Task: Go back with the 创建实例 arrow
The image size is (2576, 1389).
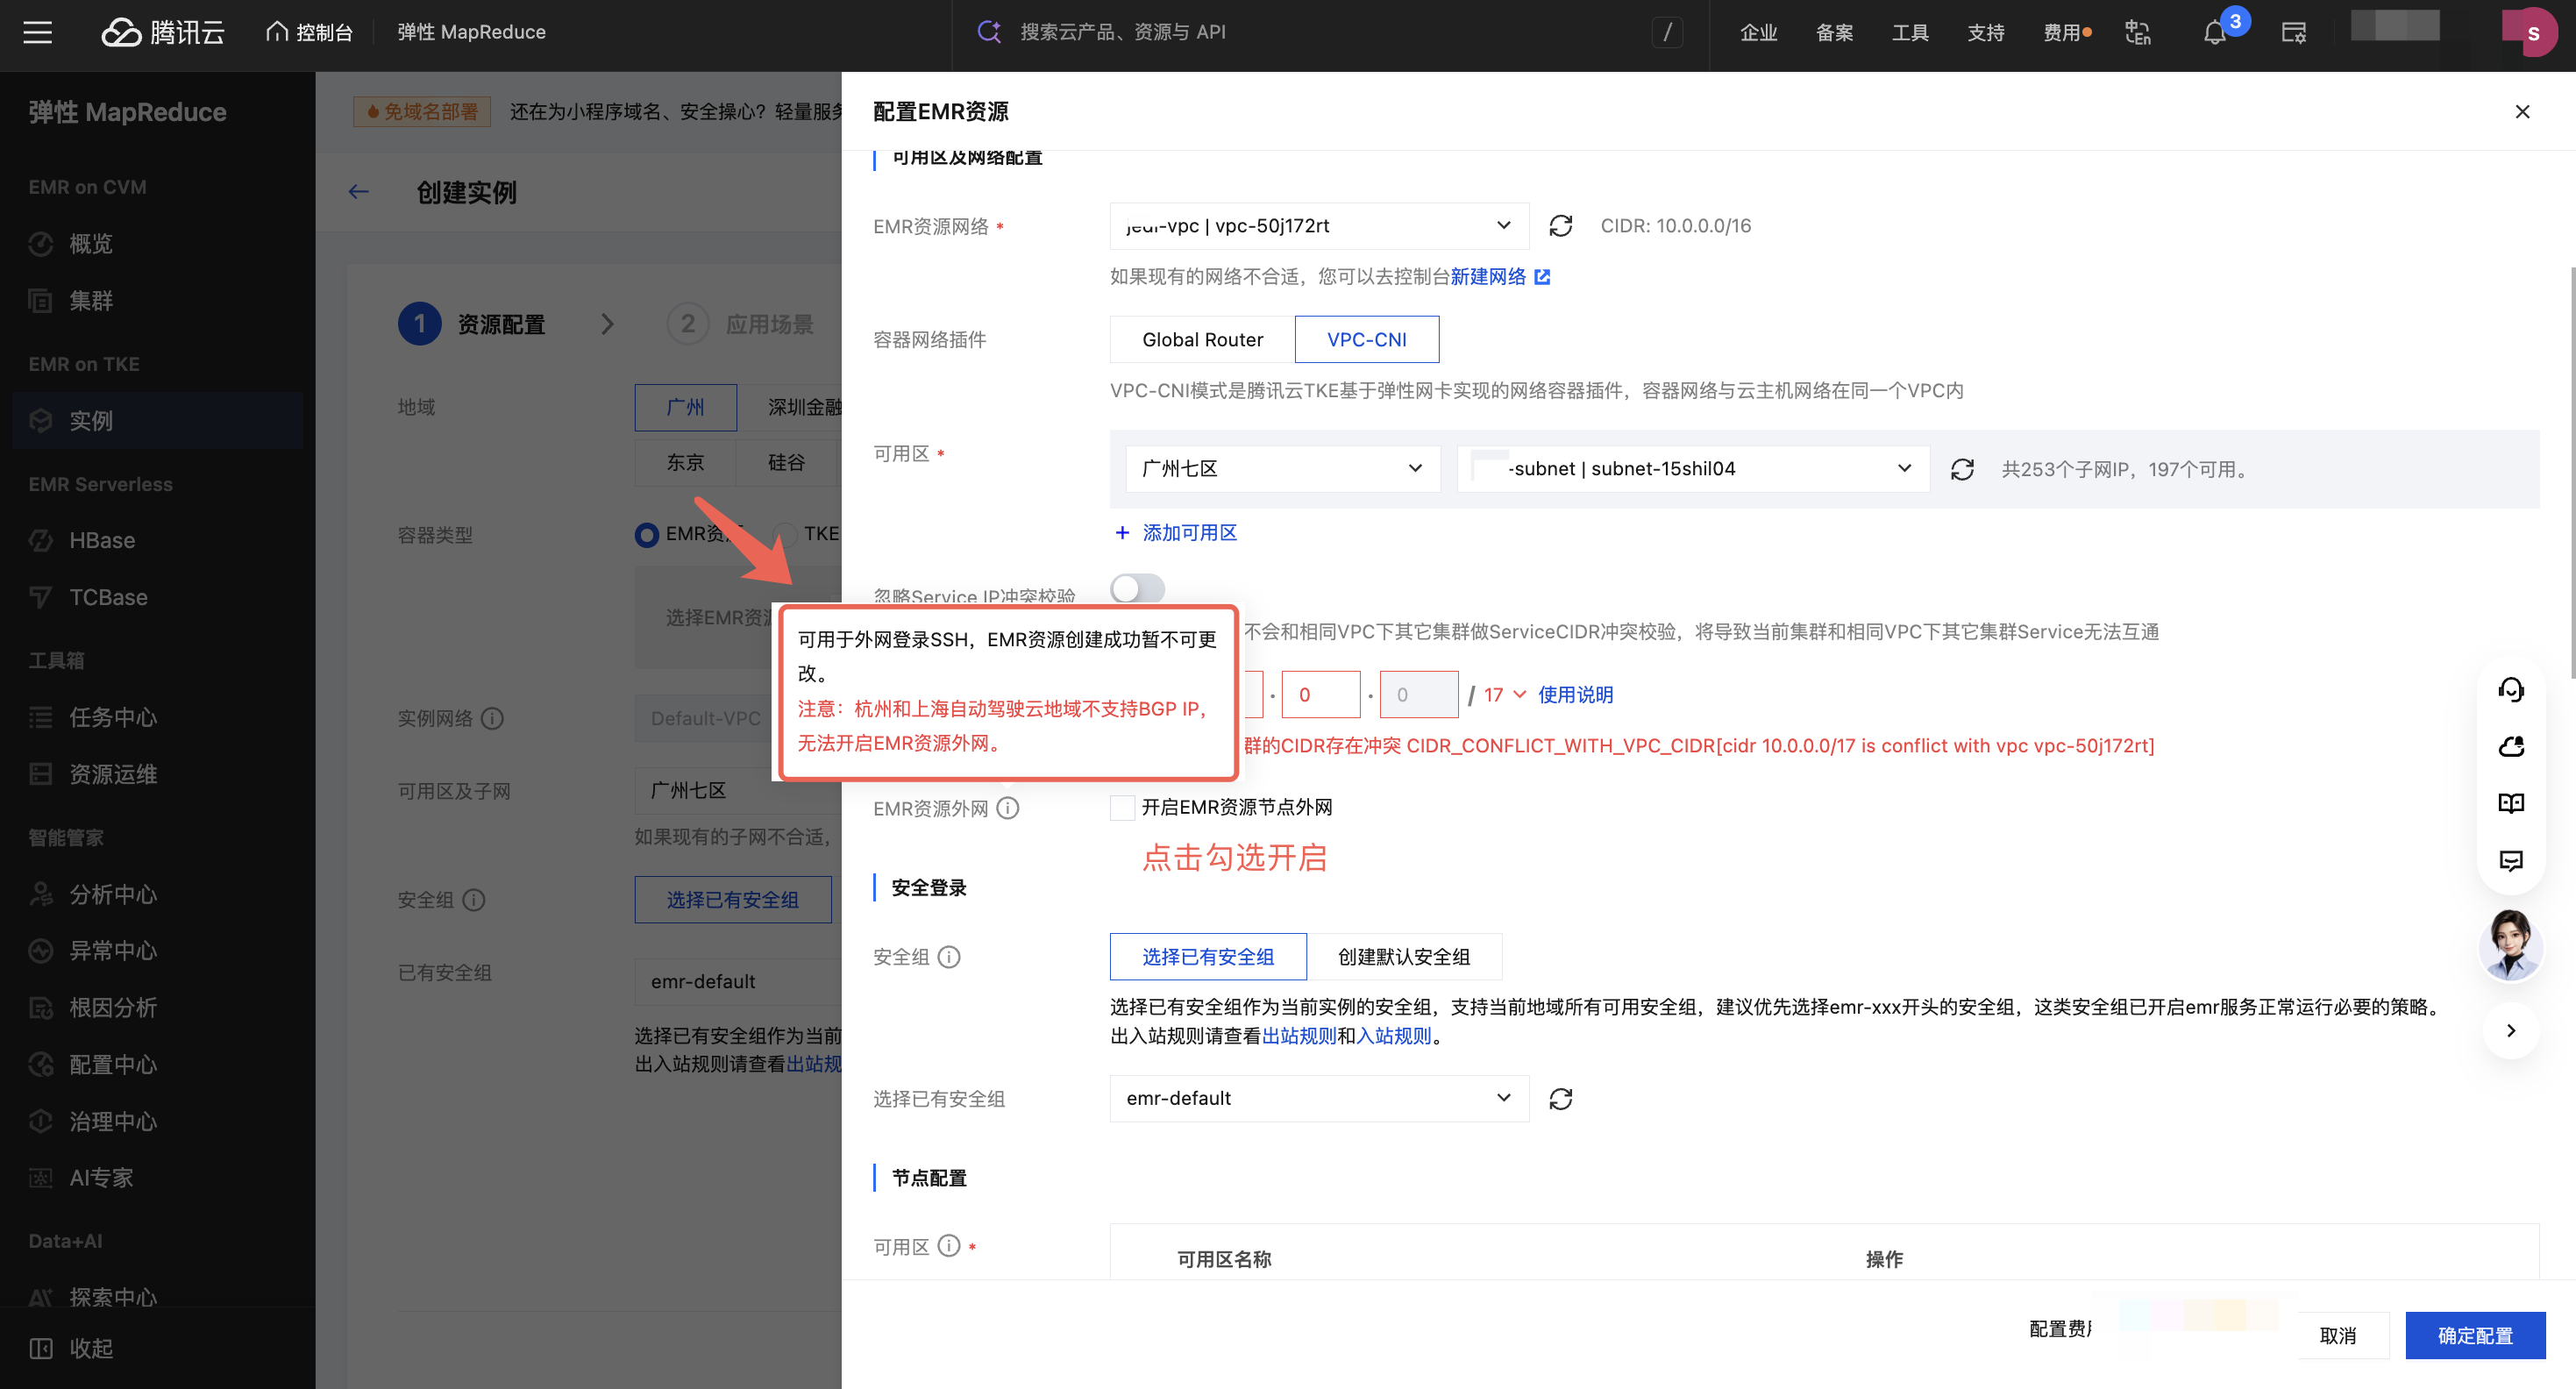Action: point(359,192)
